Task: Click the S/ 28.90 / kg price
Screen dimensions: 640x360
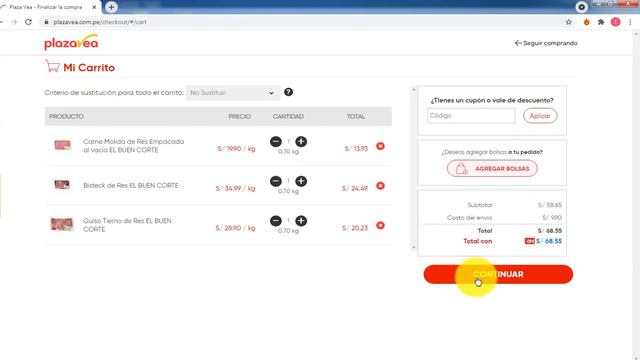Action: click(x=236, y=228)
